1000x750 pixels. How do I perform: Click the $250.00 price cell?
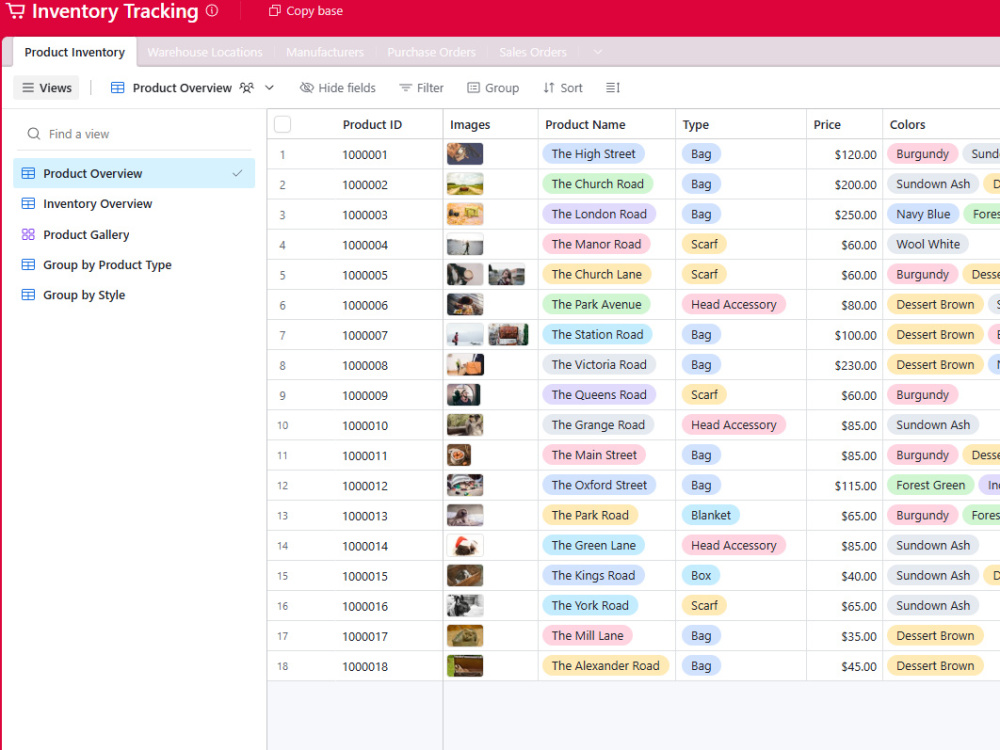pyautogui.click(x=844, y=215)
